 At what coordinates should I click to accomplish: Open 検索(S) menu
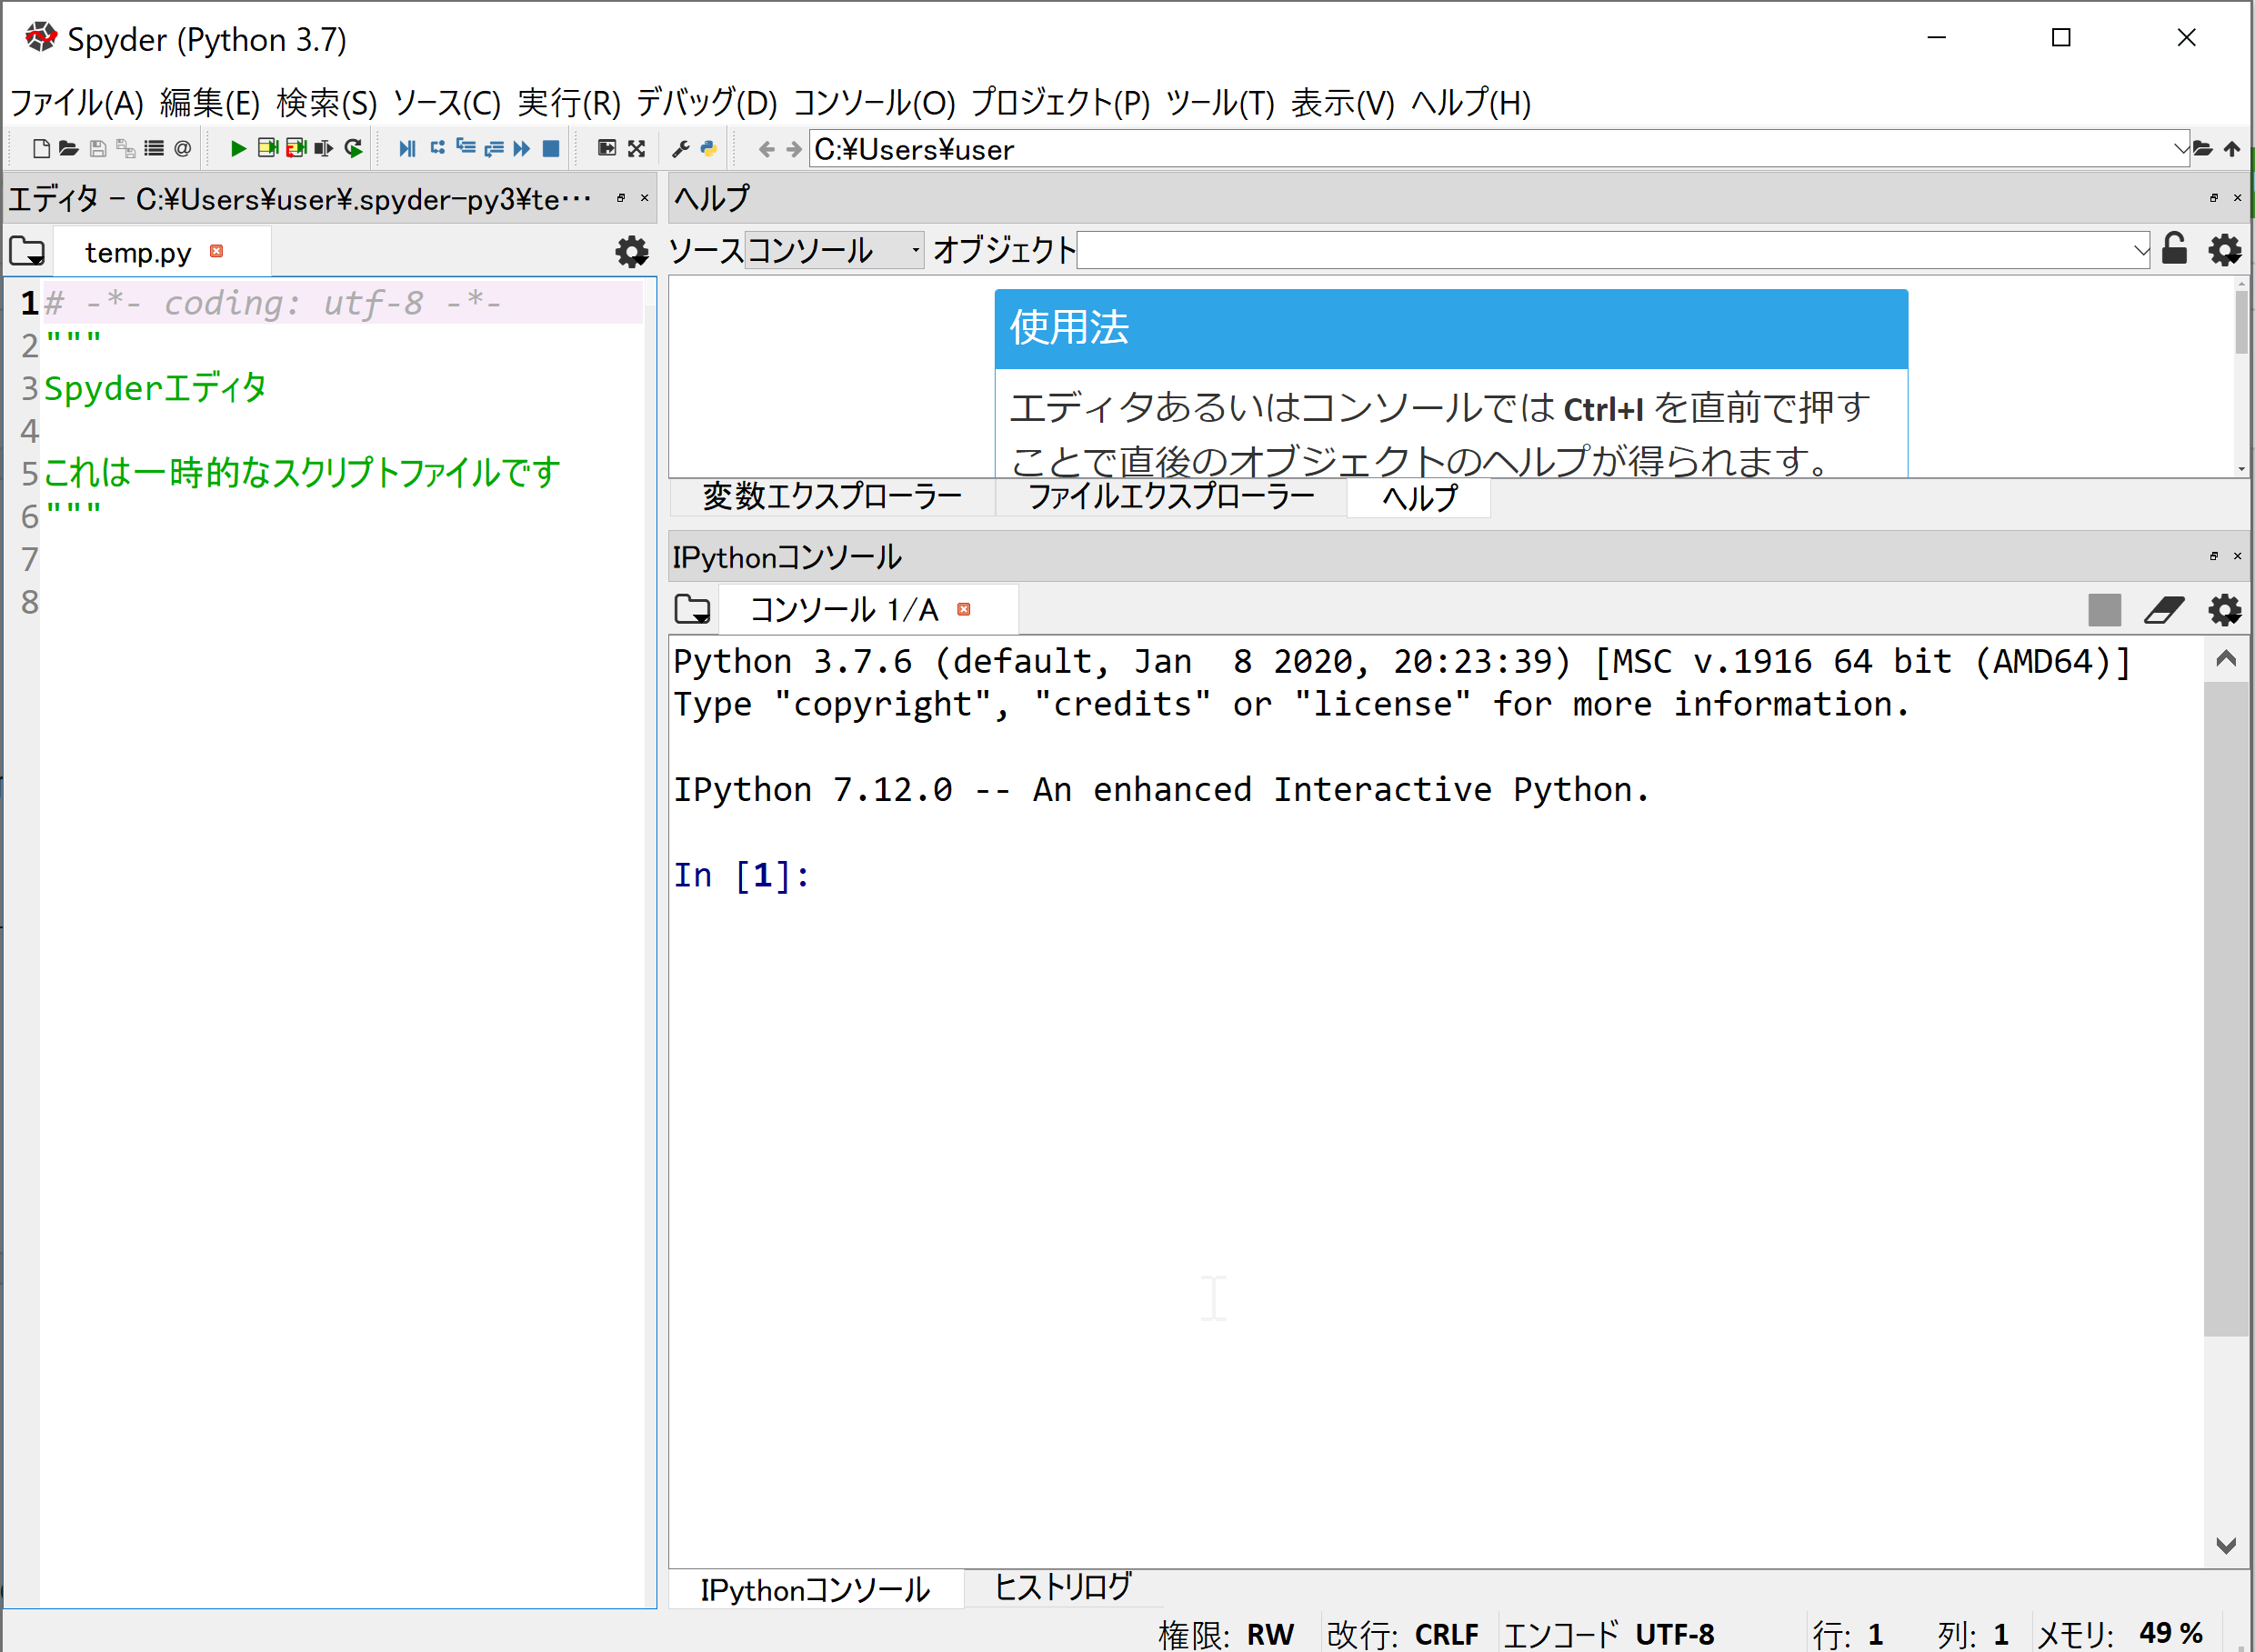coord(327,102)
